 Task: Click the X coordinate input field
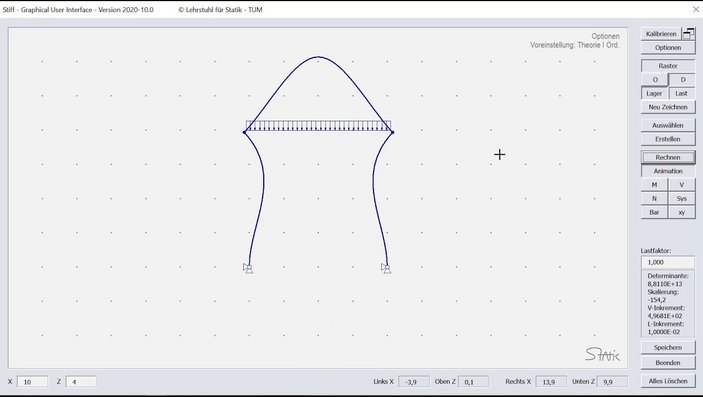(x=32, y=382)
